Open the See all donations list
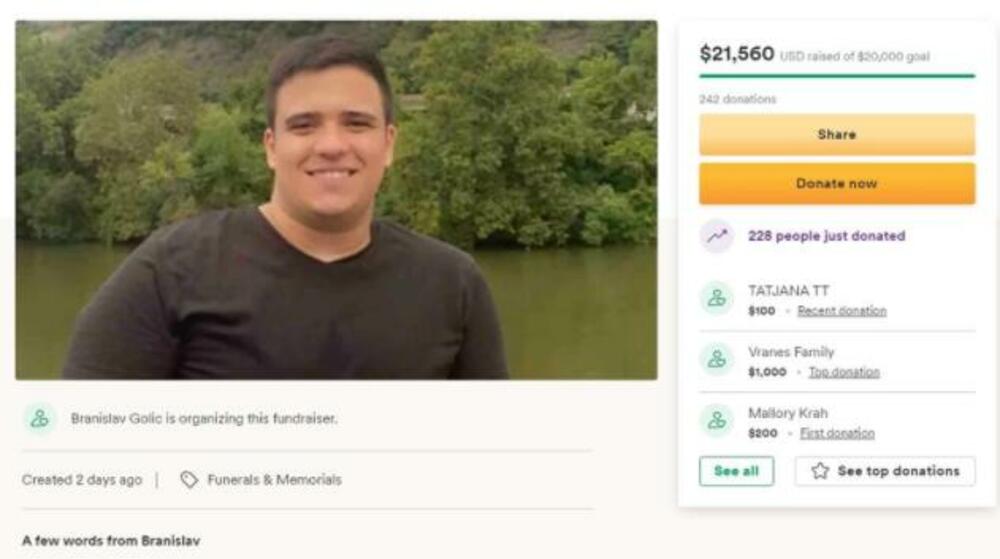Screen dimensions: 1000x559 point(736,471)
